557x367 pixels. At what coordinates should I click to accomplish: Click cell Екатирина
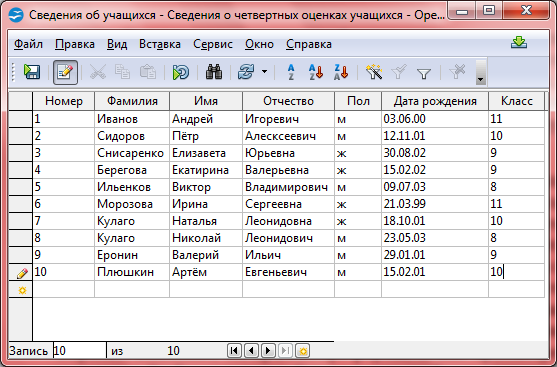pos(206,170)
